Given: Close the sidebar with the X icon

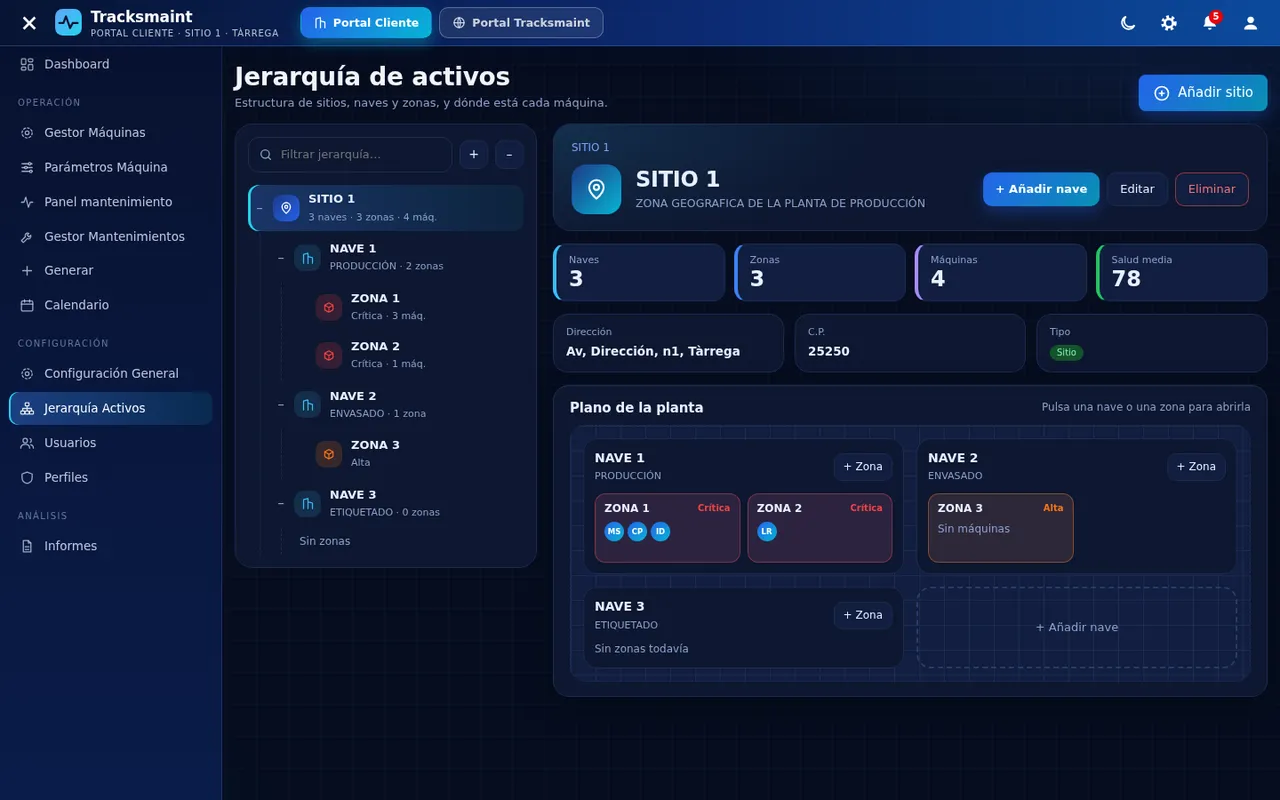Looking at the screenshot, I should 29,23.
